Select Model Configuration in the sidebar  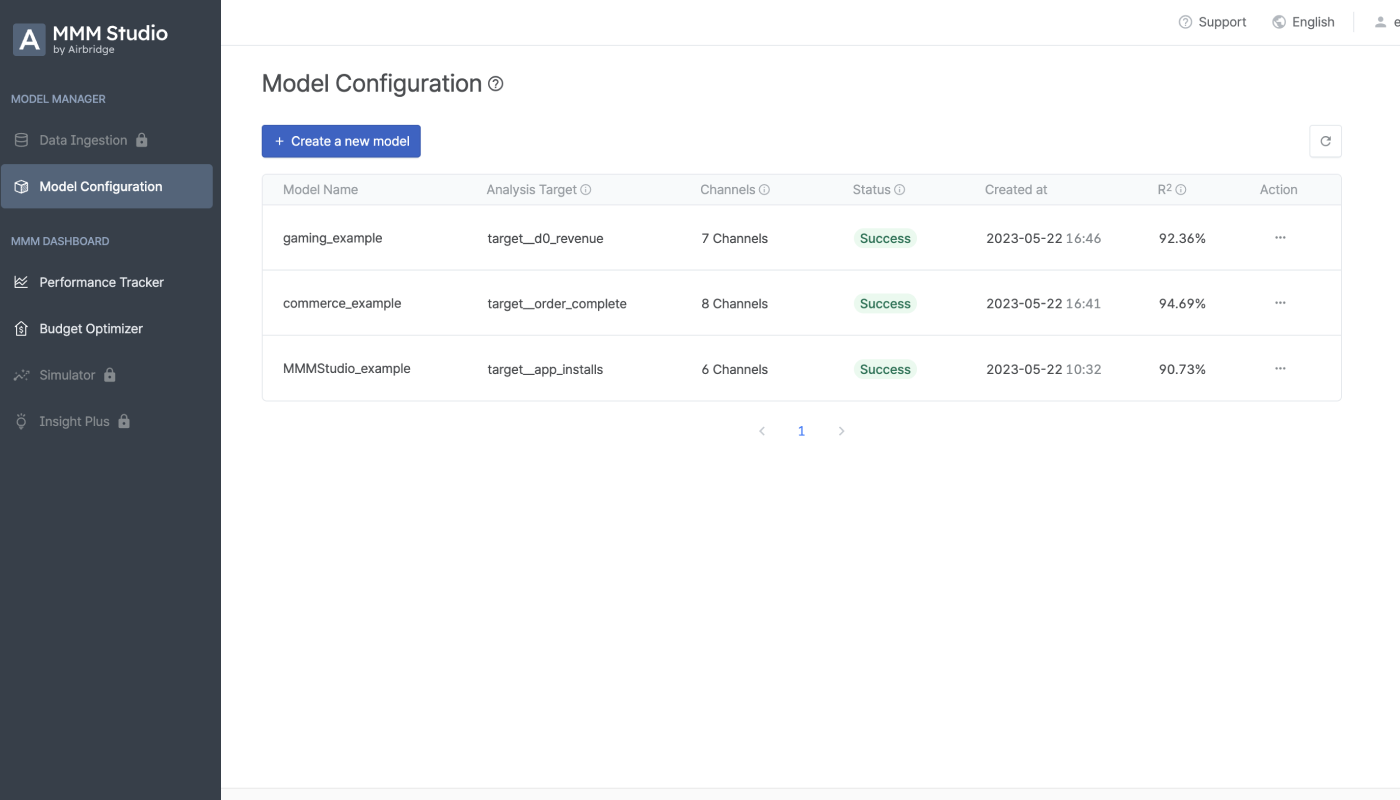pyautogui.click(x=106, y=186)
